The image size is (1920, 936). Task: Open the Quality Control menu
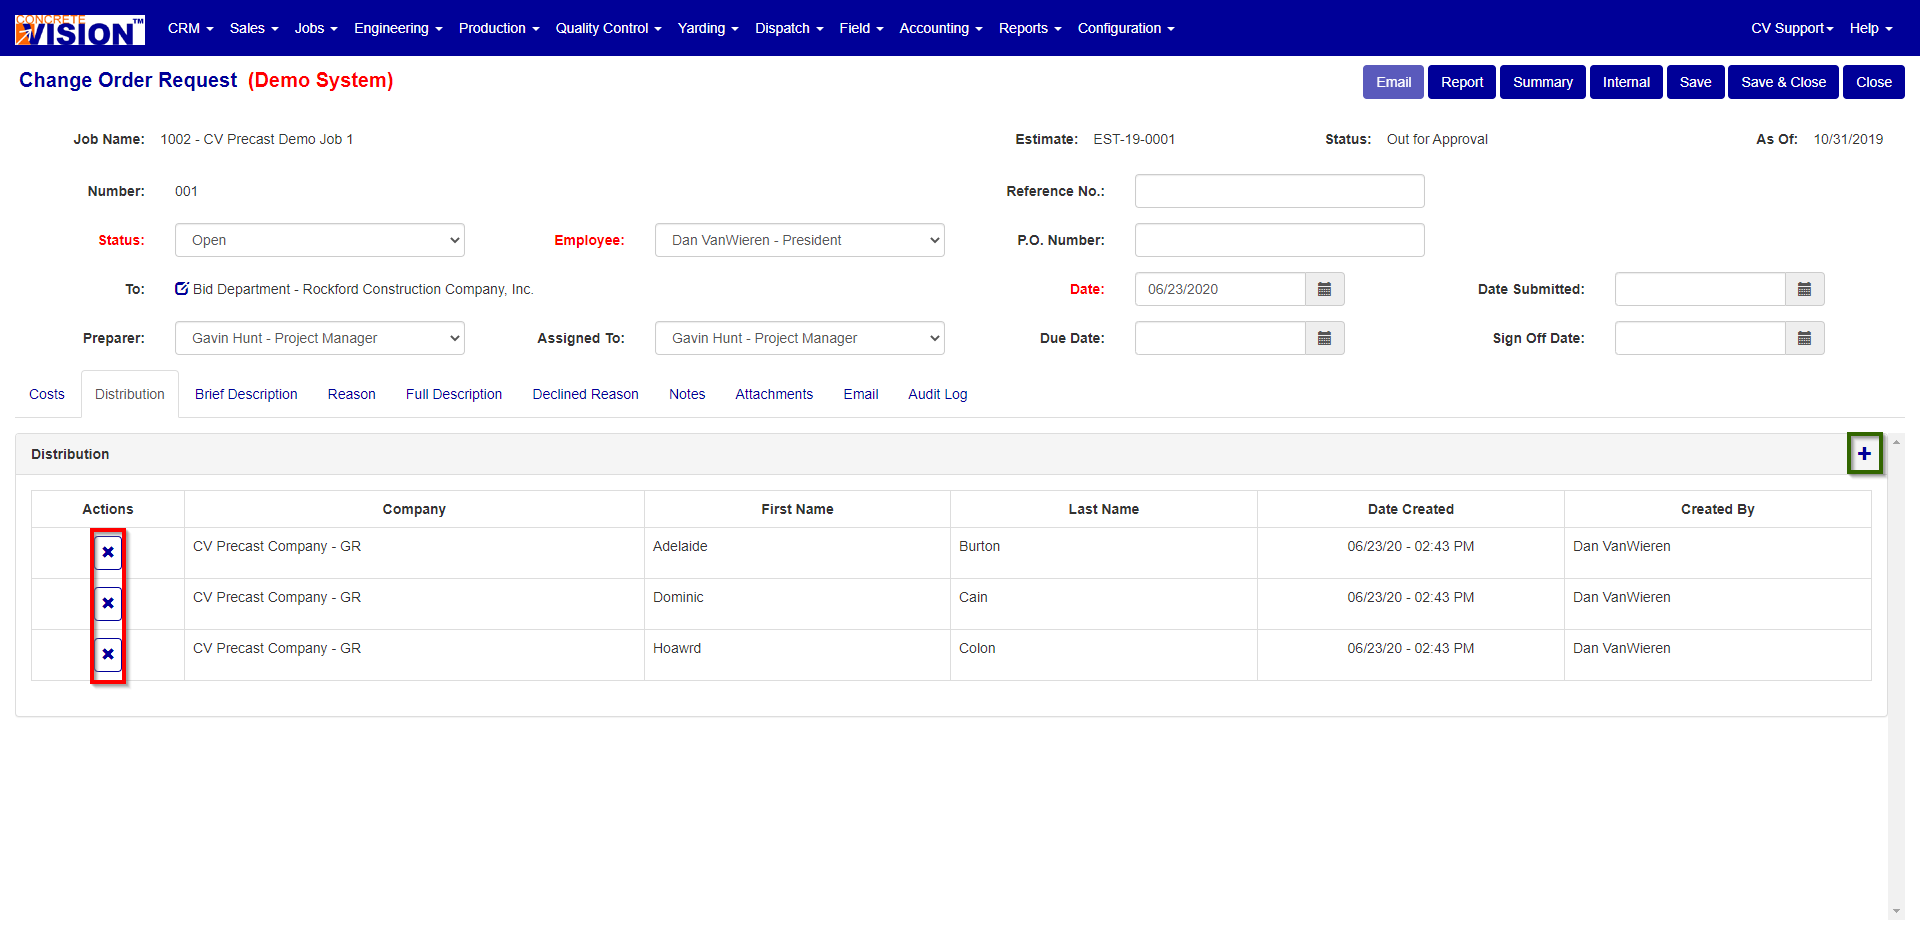tap(609, 28)
